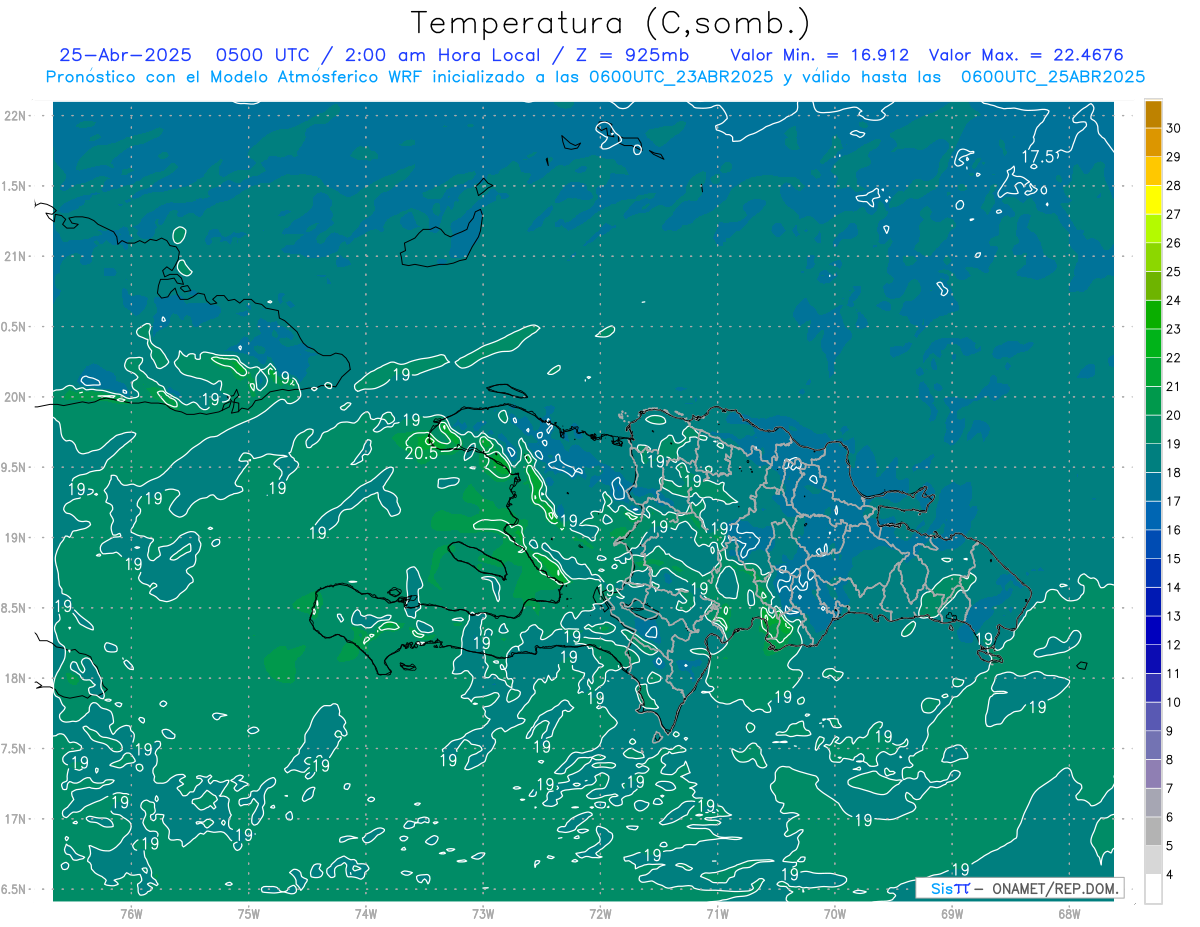Click the '75W' longitude axis label

pos(249,914)
